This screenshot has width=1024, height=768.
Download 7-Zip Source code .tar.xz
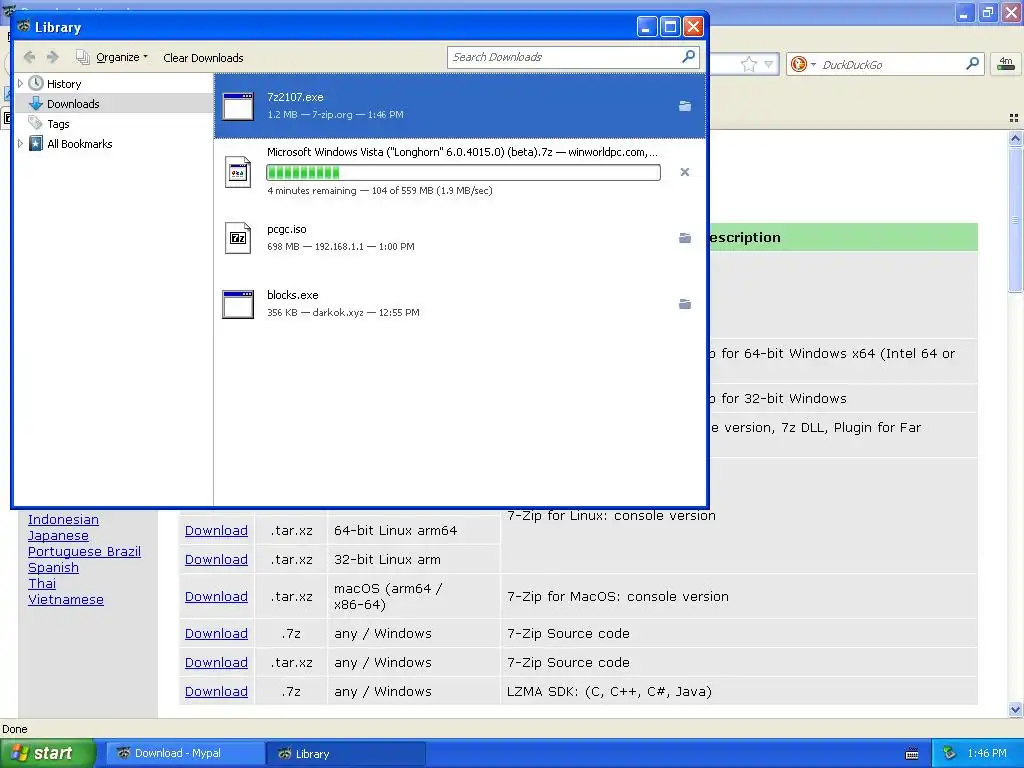point(216,662)
